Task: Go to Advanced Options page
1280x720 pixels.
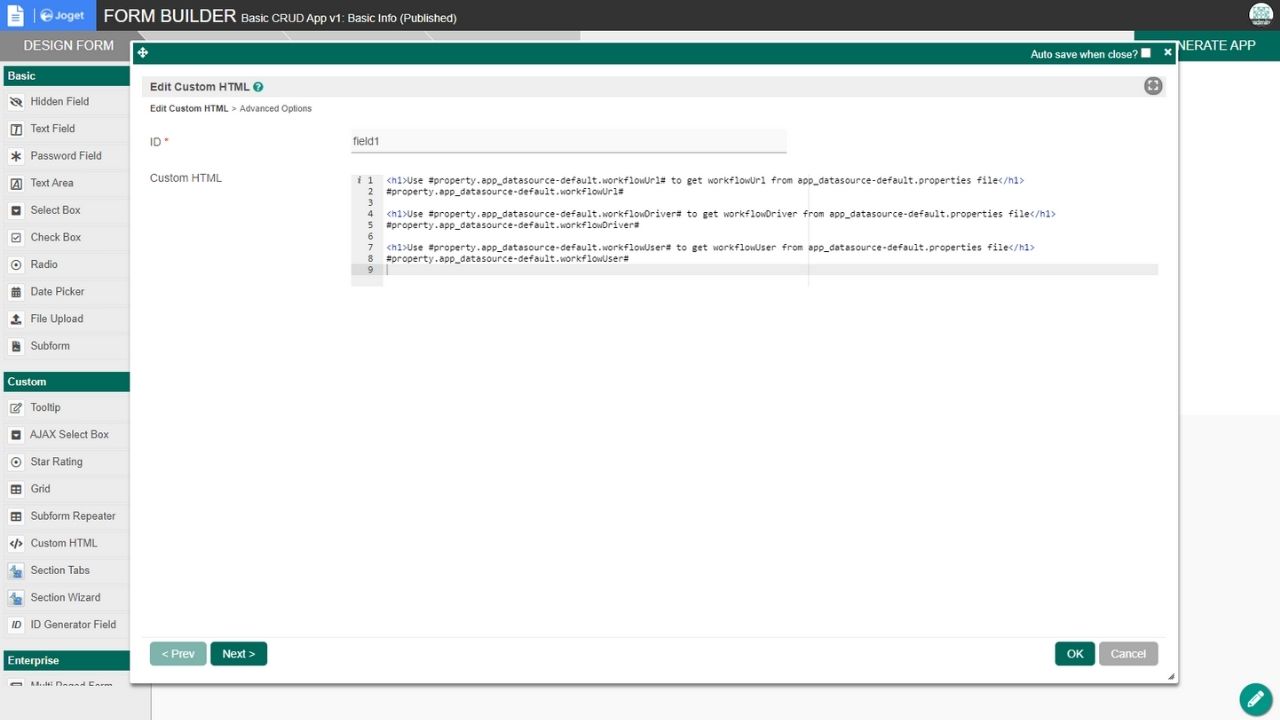Action: 275,108
